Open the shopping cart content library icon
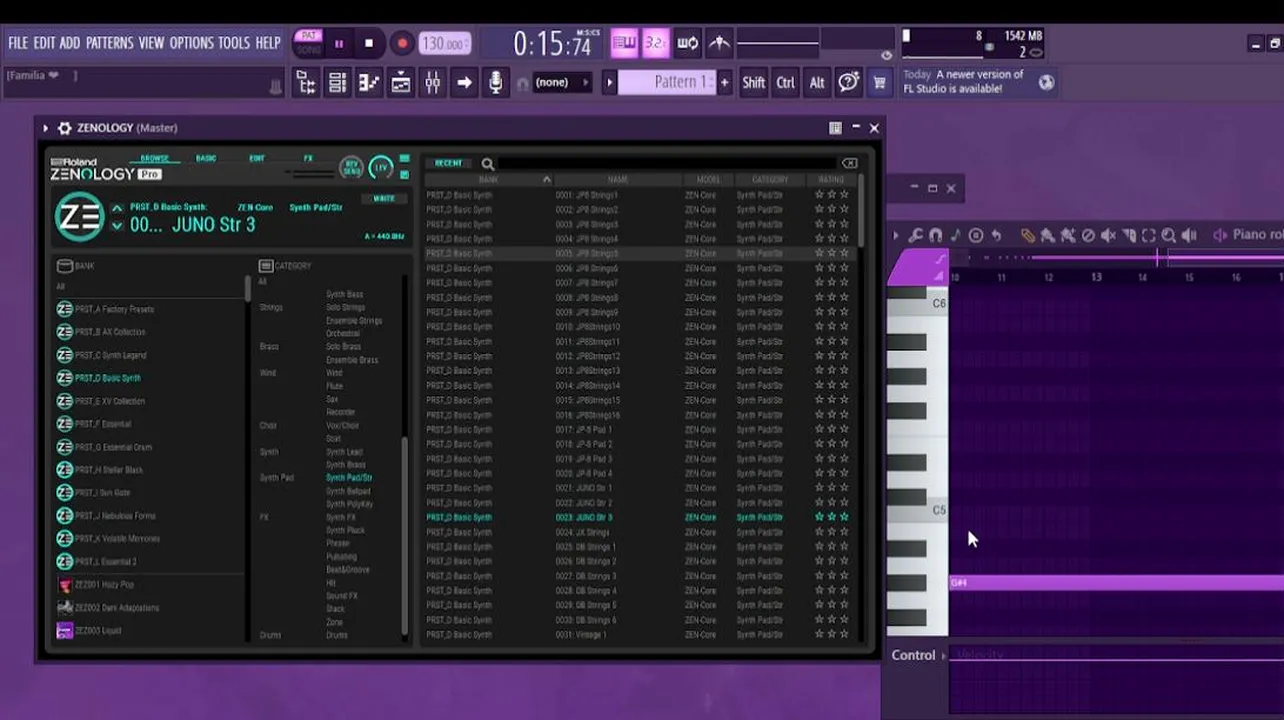 (x=879, y=83)
